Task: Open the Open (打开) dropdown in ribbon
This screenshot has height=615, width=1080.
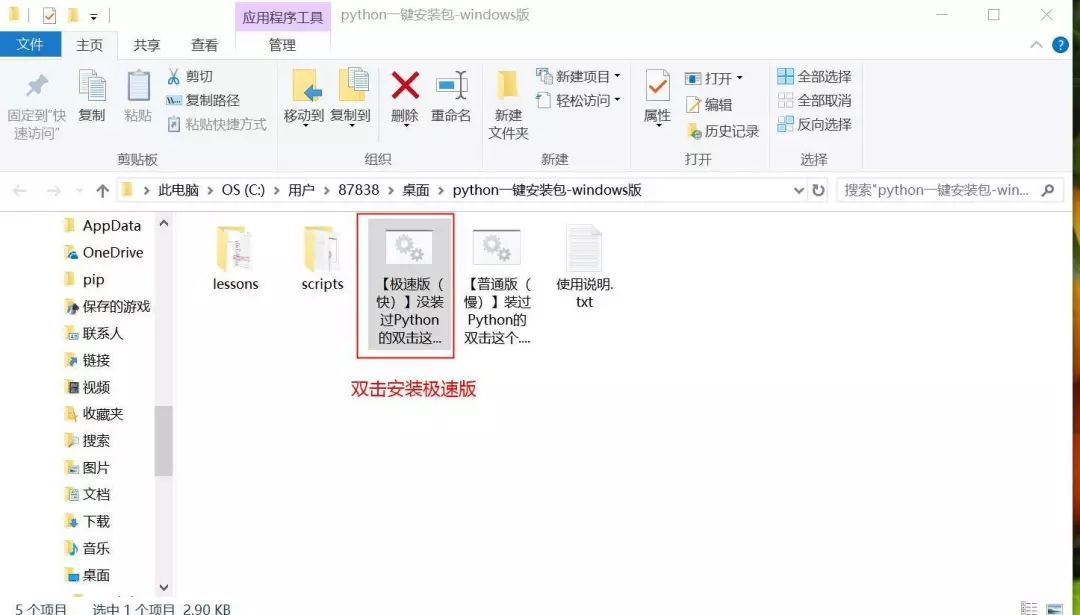Action: click(x=714, y=78)
